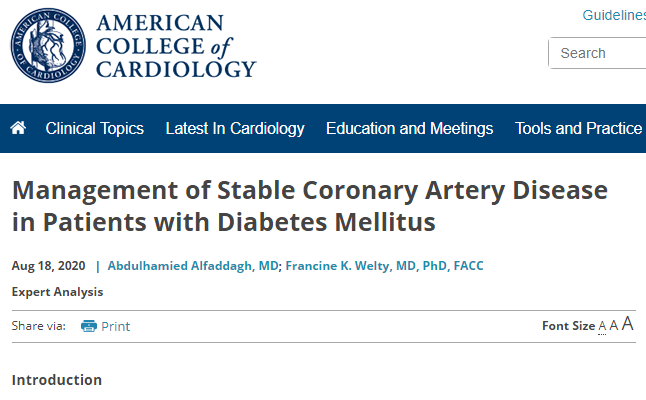Click the American College of Cardiology seal logo
The image size is (646, 400).
click(x=48, y=45)
